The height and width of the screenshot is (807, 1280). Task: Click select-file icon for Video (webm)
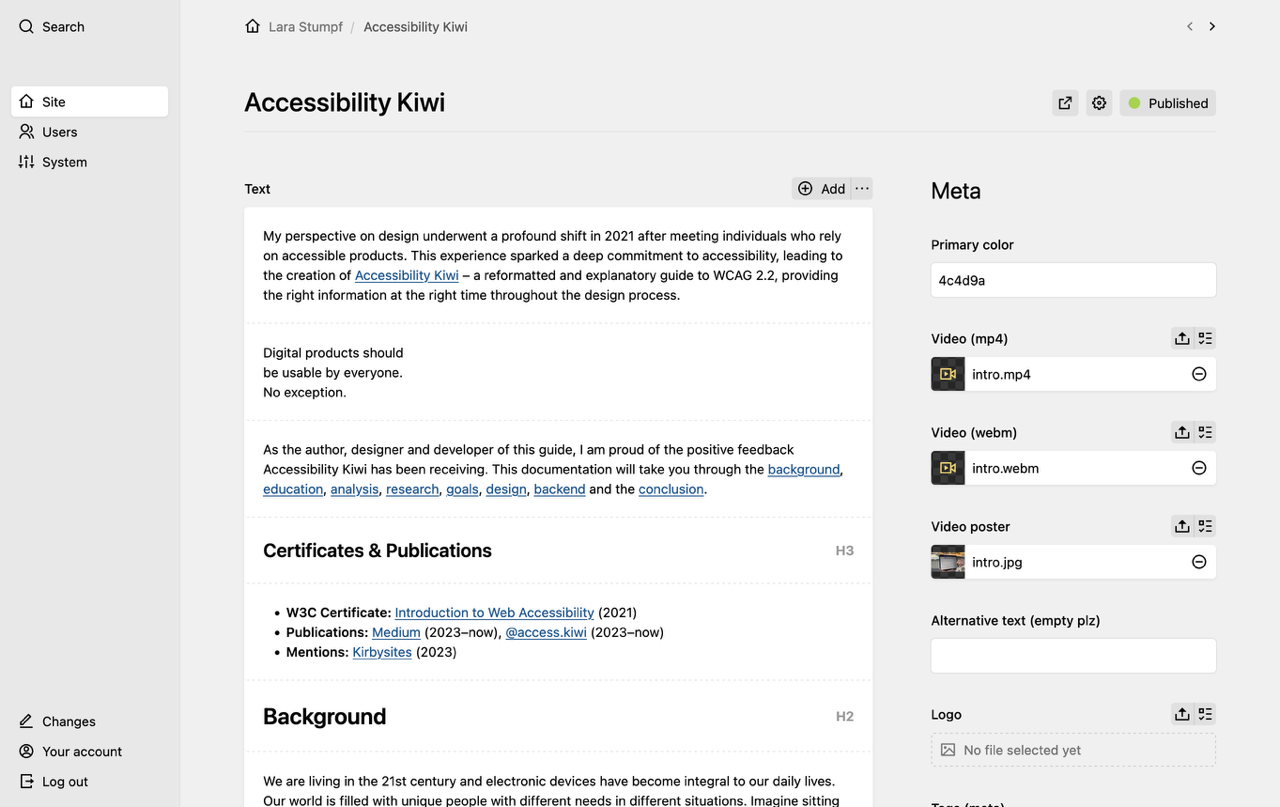[1205, 432]
